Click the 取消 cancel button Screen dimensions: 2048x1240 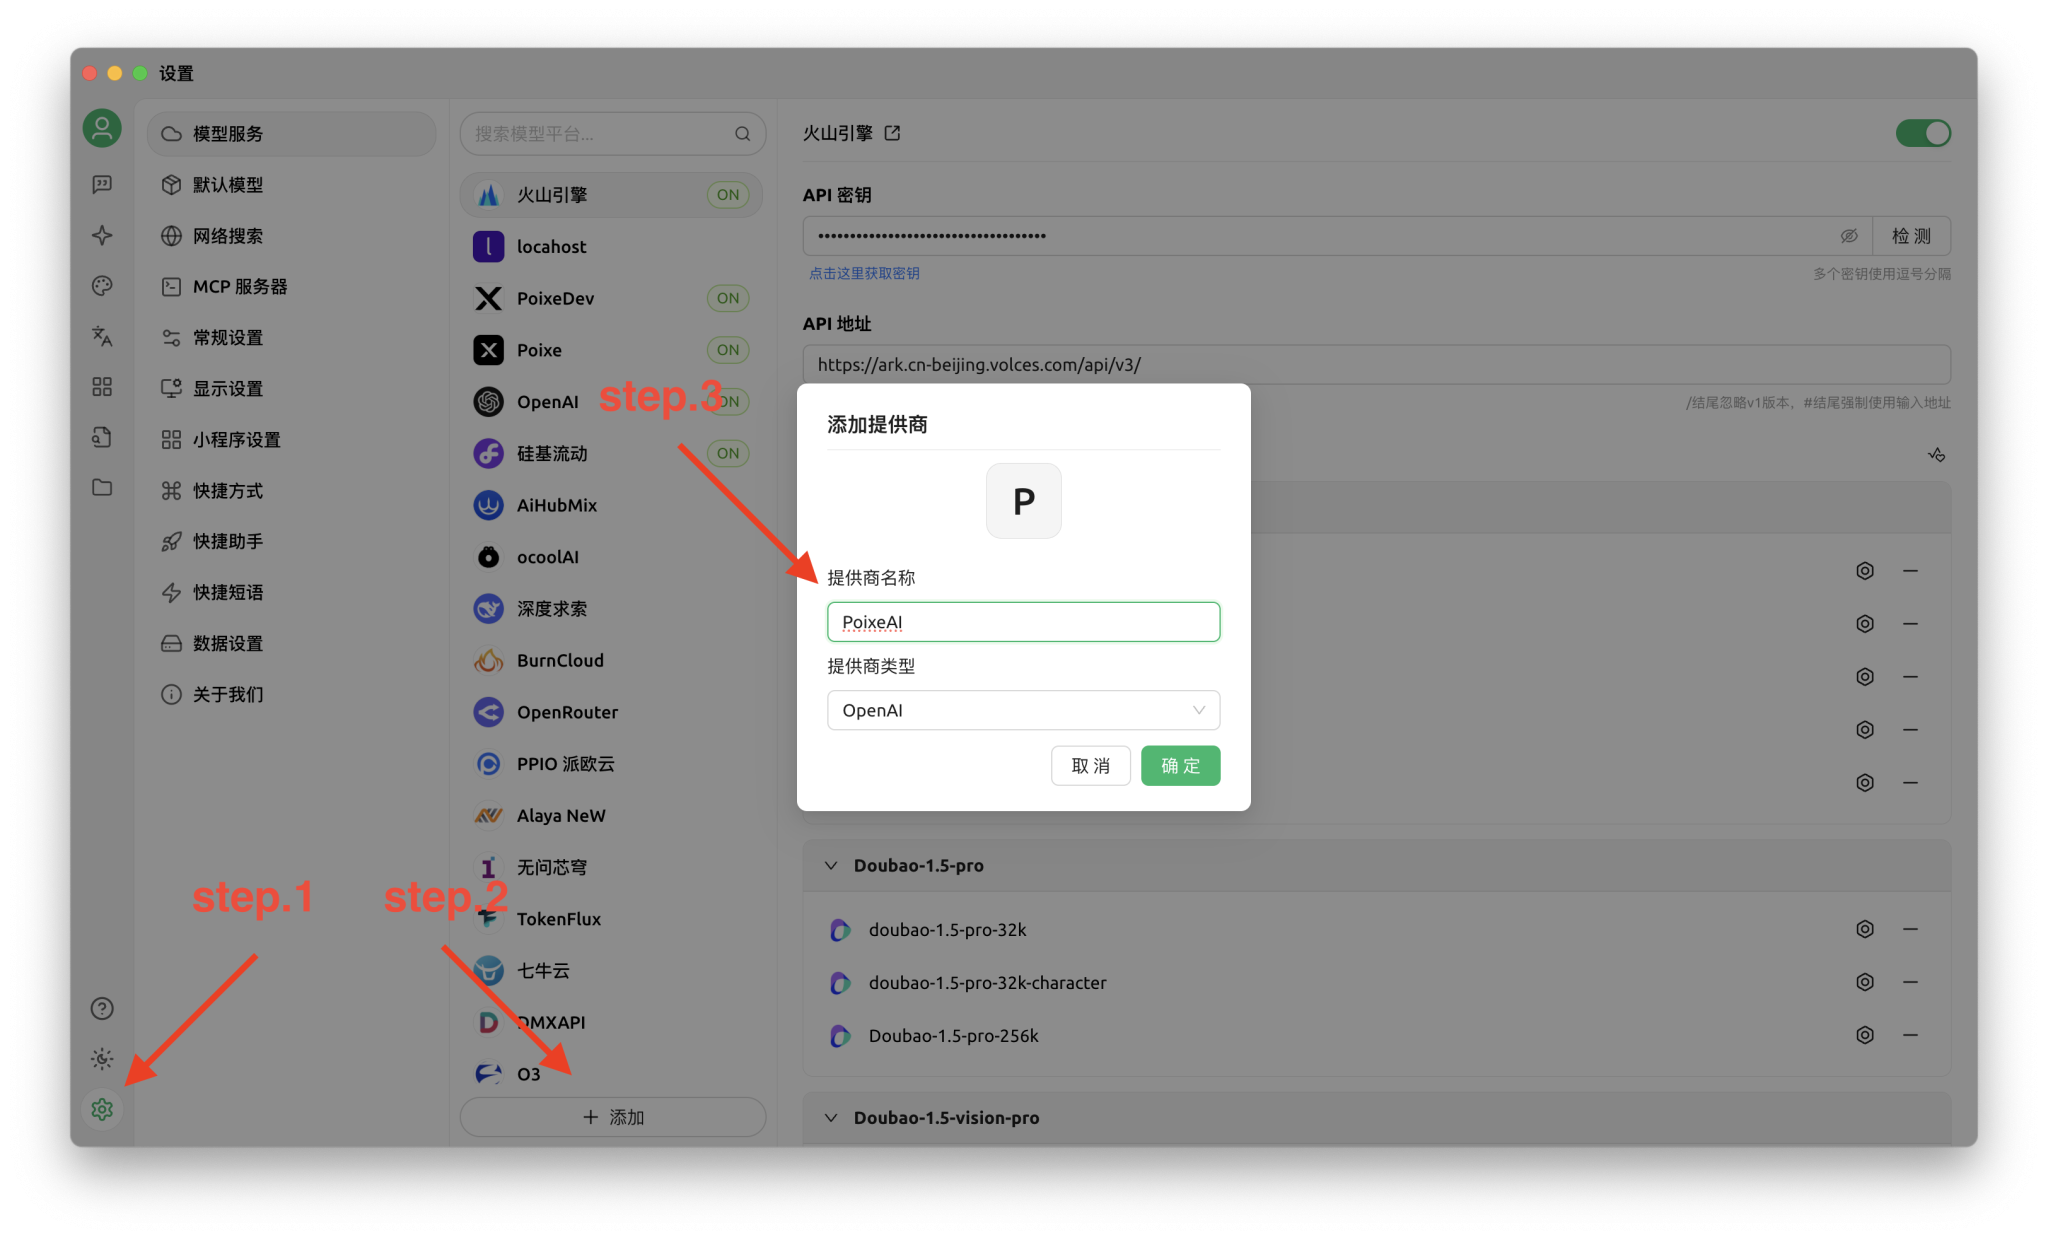pos(1090,766)
